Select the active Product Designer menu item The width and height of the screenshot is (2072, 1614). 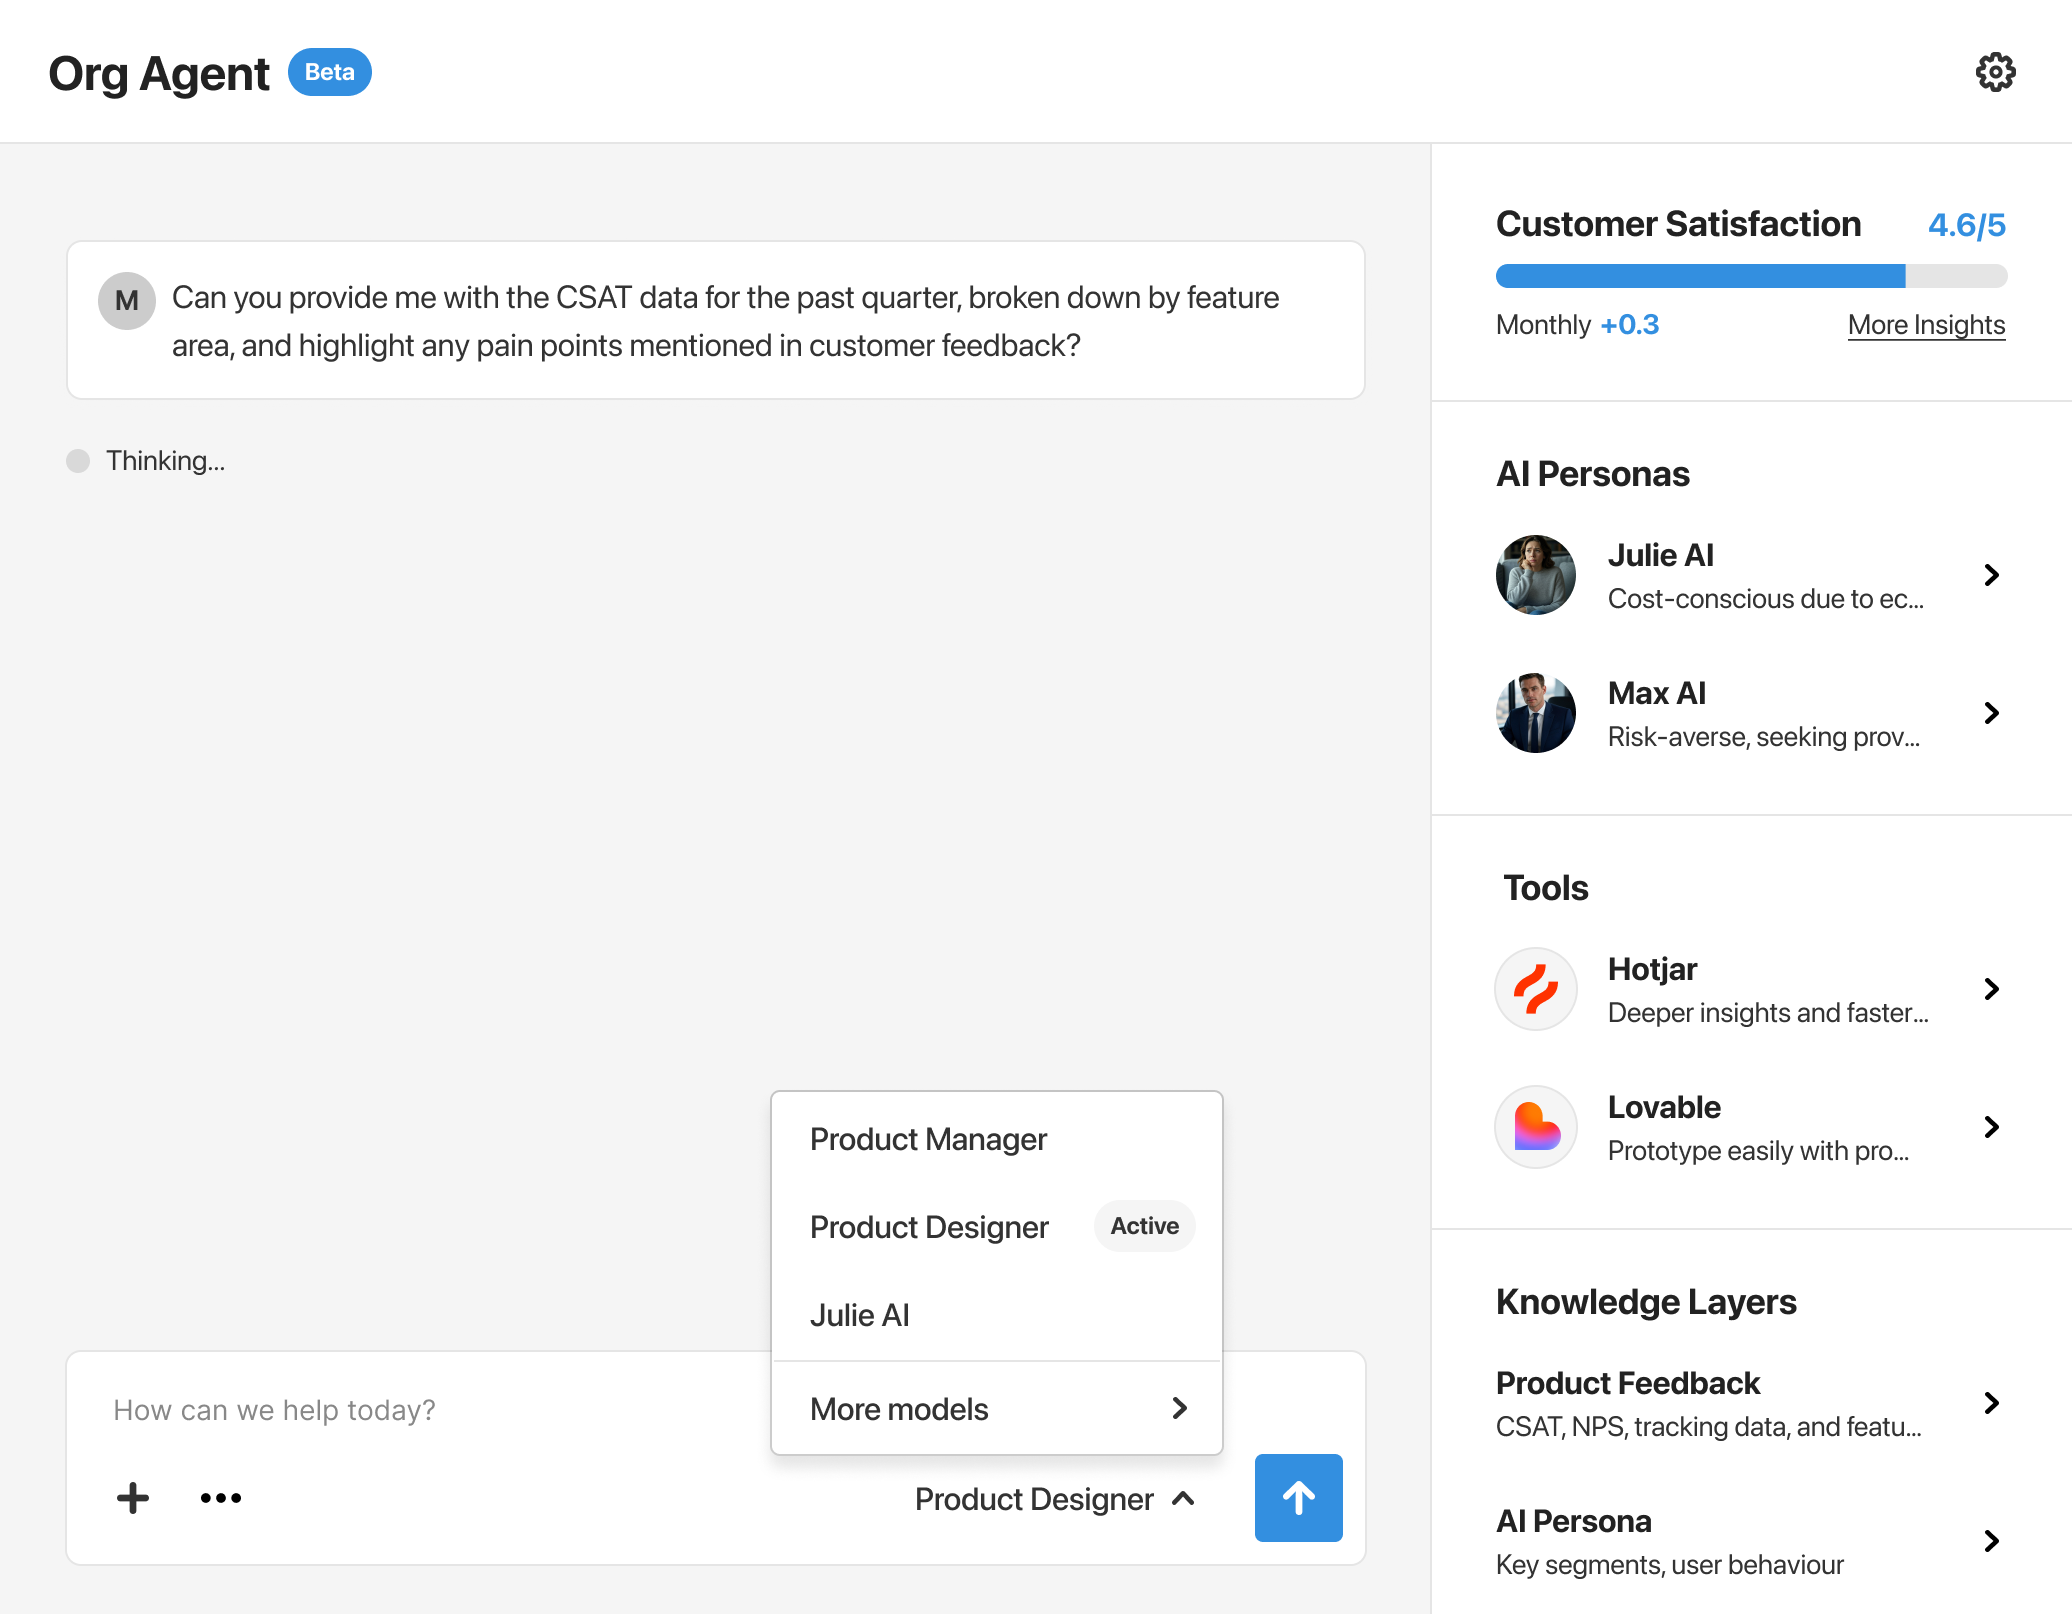(x=929, y=1227)
